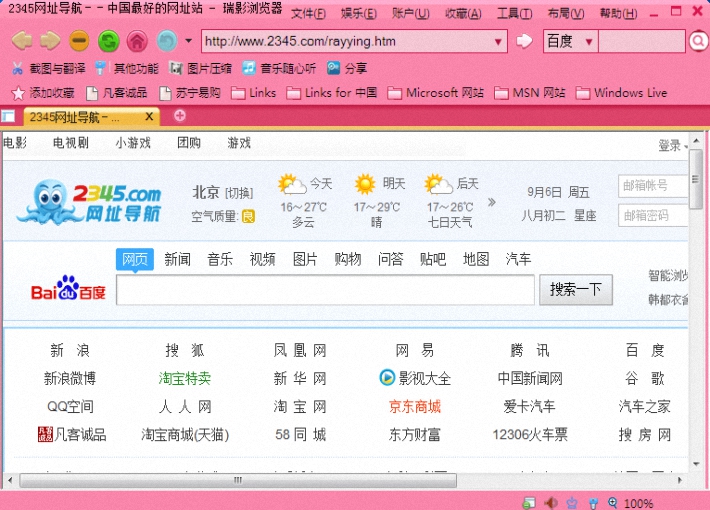This screenshot has width=710, height=510.
Task: Close the 2345网址导航 tab
Action: point(149,117)
